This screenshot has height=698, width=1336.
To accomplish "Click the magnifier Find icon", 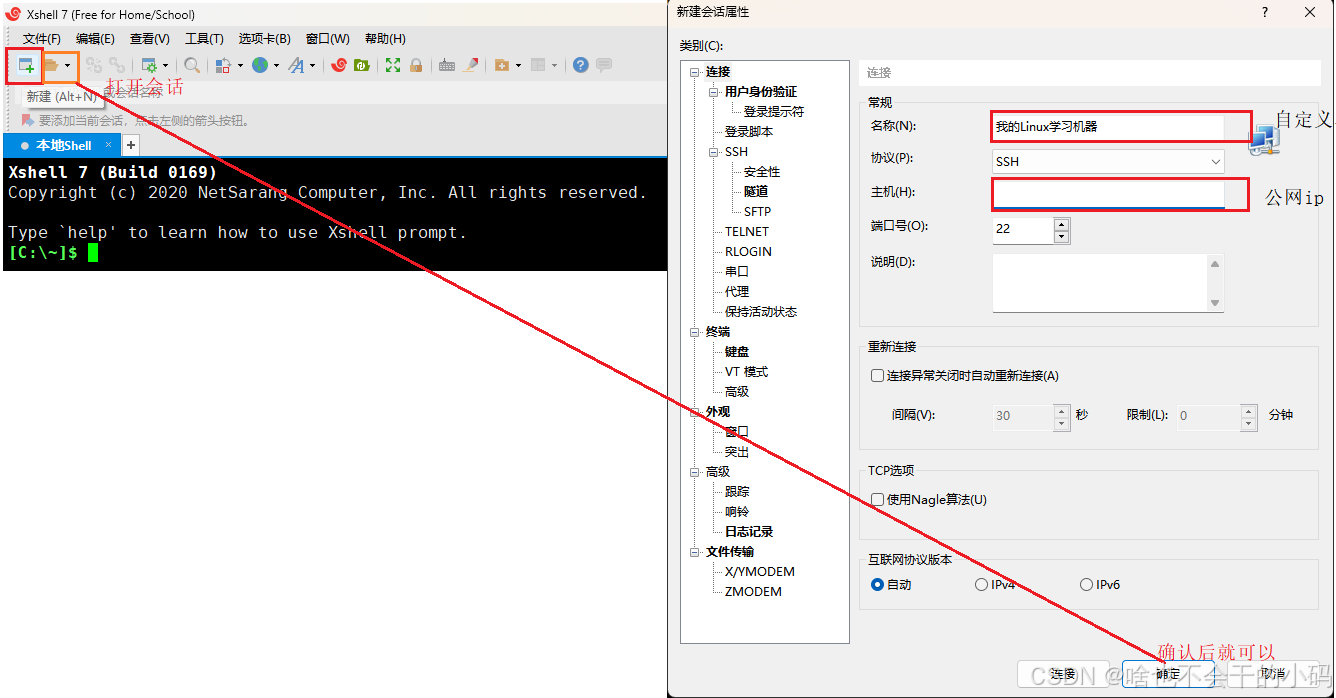I will [x=192, y=66].
